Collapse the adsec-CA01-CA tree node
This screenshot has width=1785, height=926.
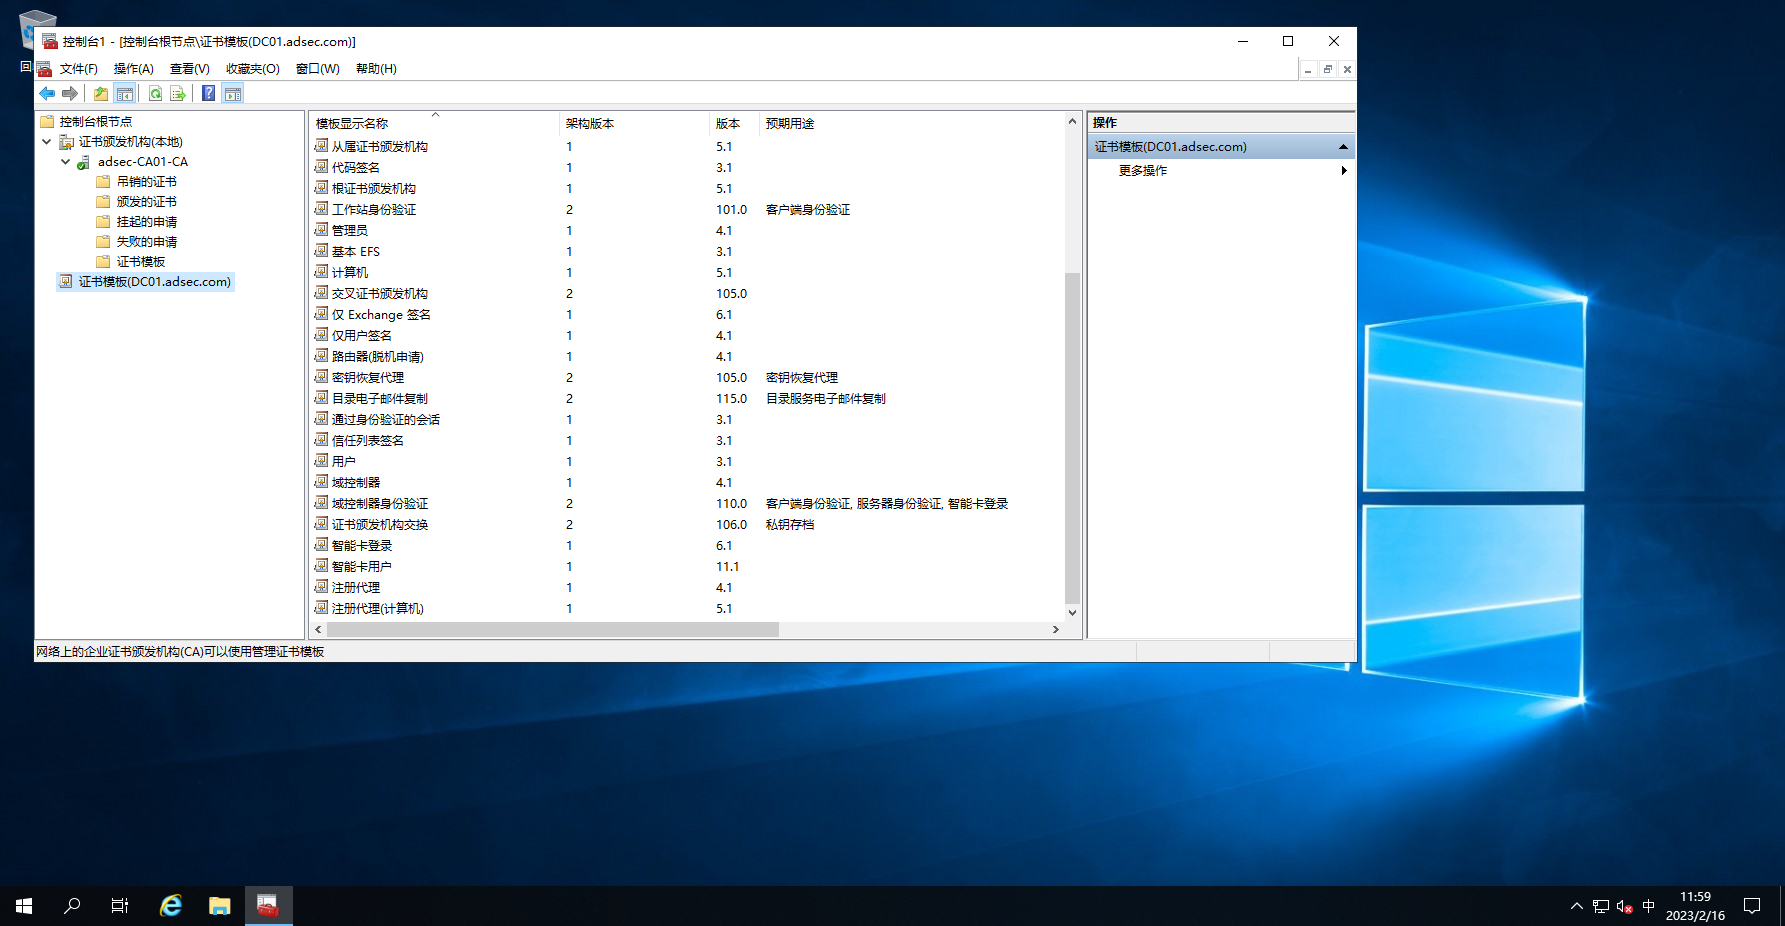66,162
